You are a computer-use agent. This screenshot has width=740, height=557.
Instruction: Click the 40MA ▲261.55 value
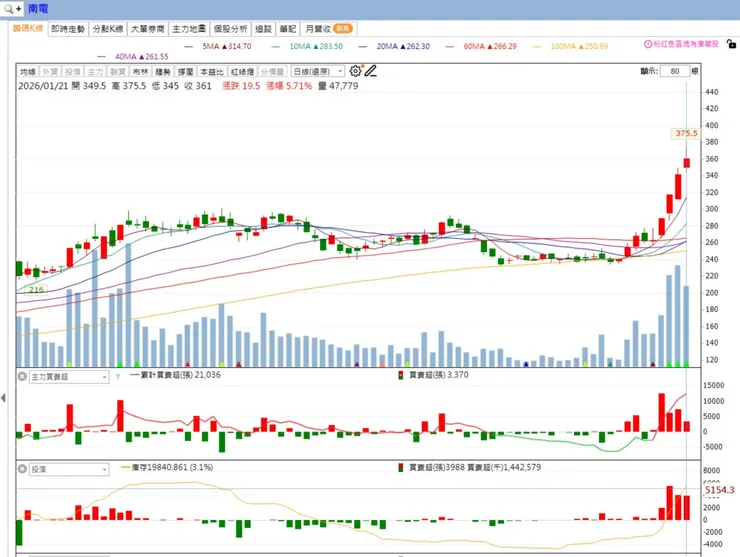tap(142, 57)
